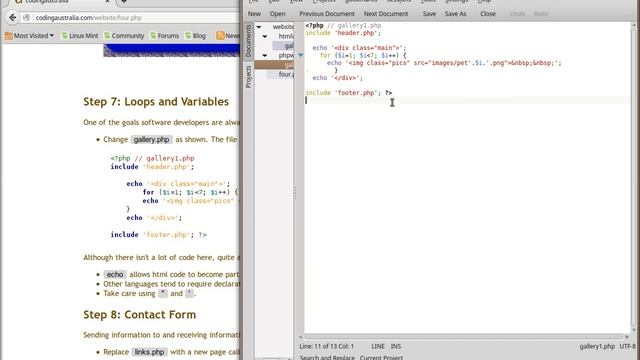Click the gallery.php label in browser
This screenshot has height=360, width=640.
point(151,140)
